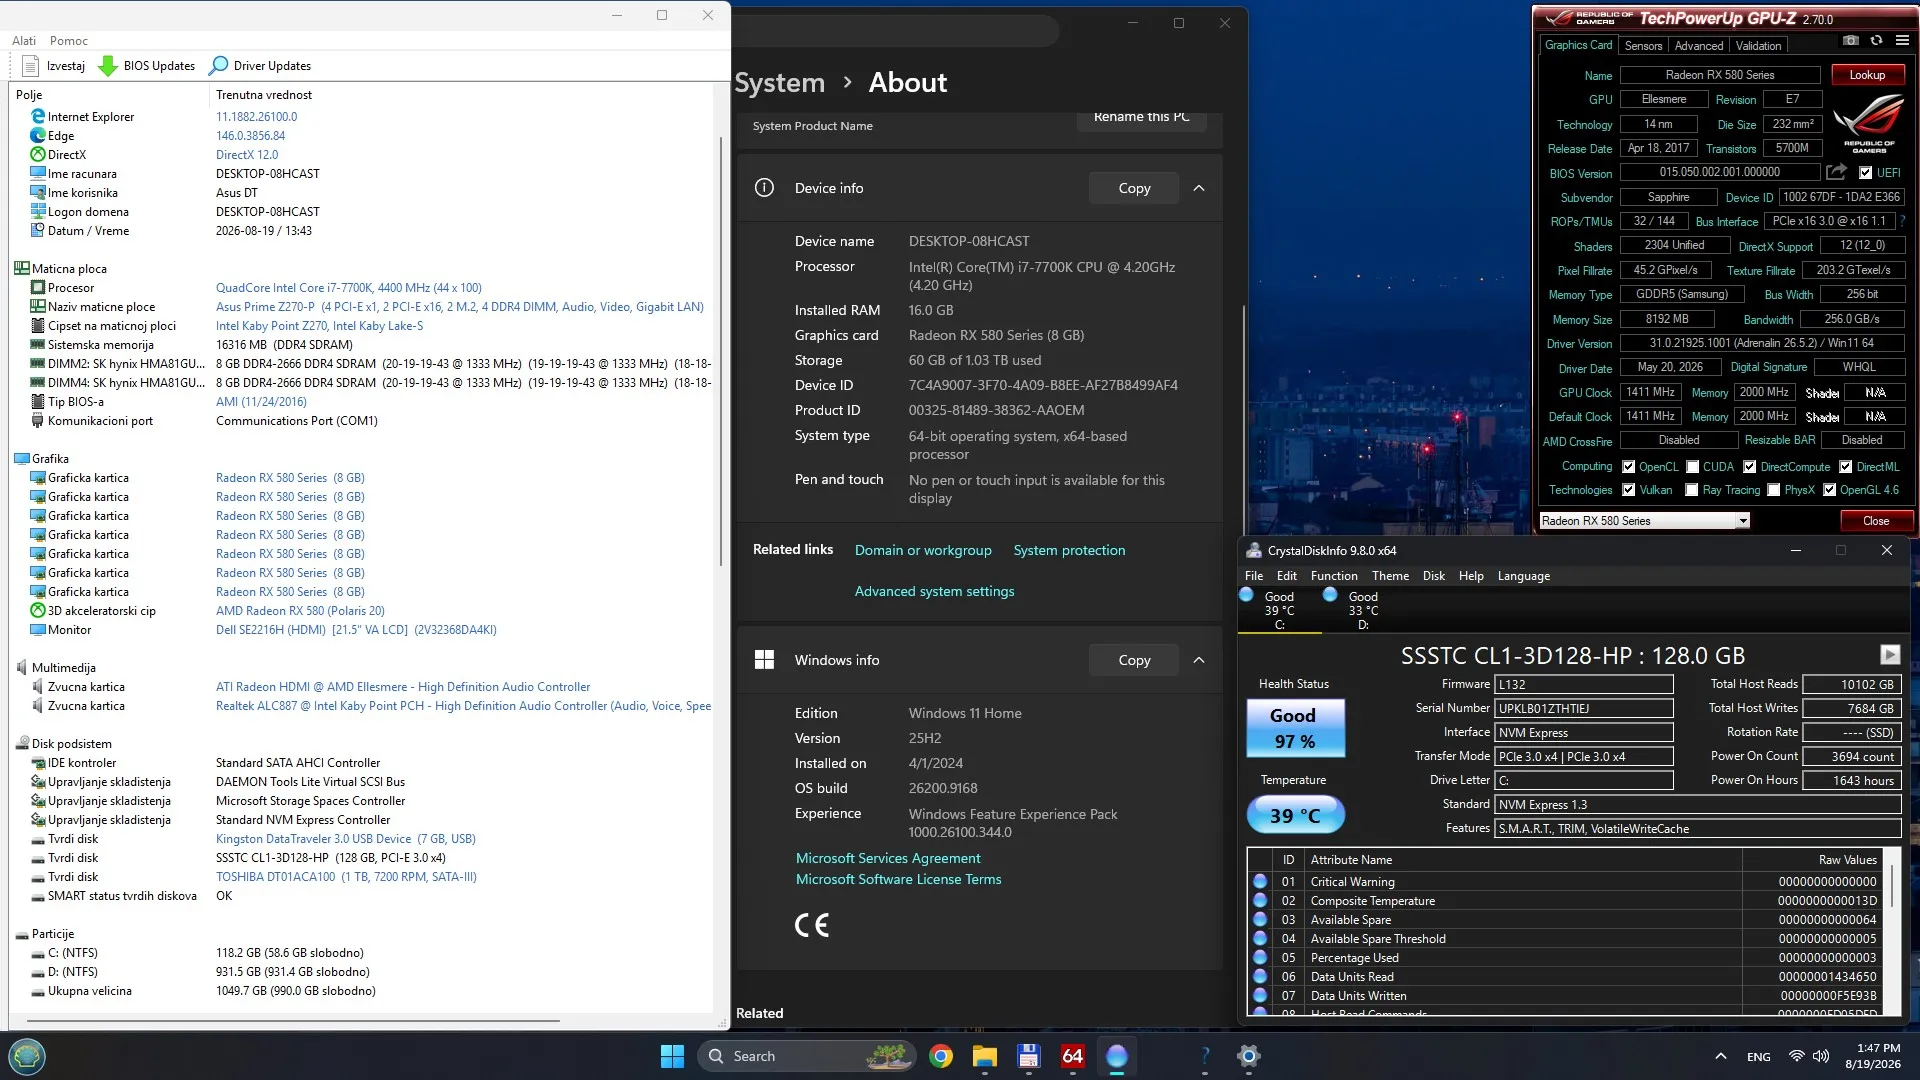Click the question mark taskbar icon
Image resolution: width=1920 pixels, height=1080 pixels.
pyautogui.click(x=1205, y=1056)
